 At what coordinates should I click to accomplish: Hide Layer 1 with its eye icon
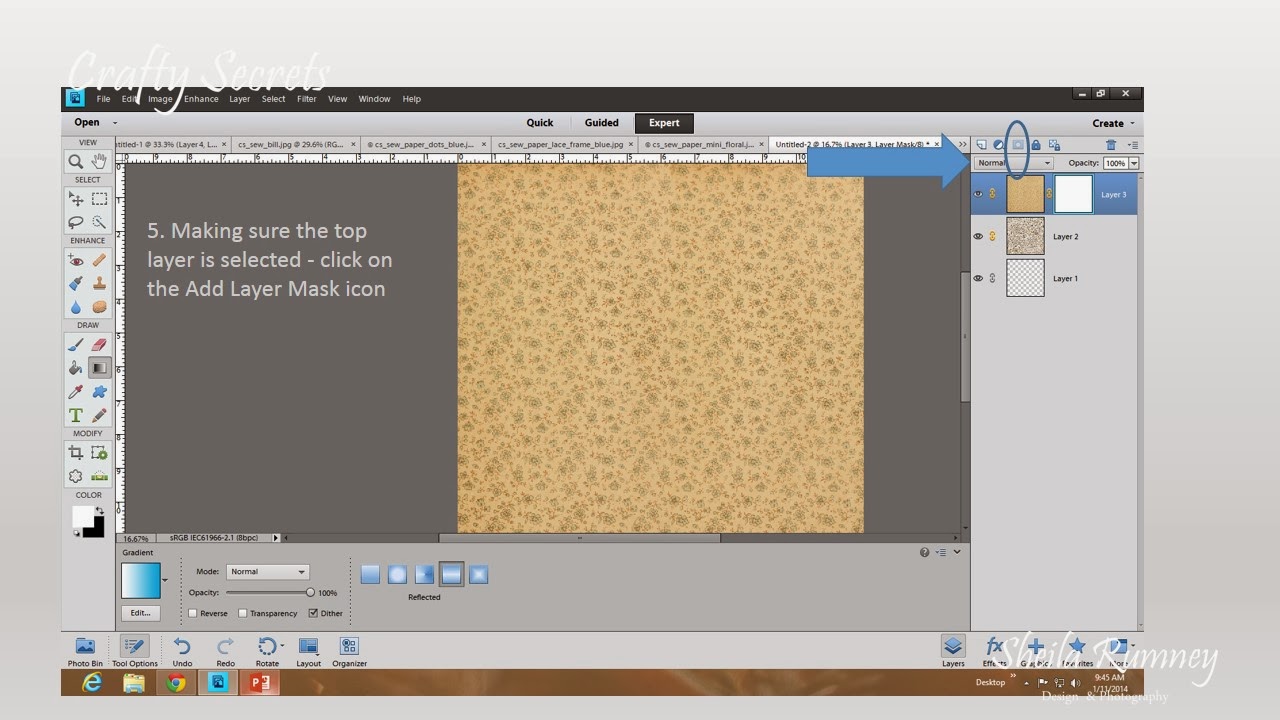pyautogui.click(x=979, y=278)
